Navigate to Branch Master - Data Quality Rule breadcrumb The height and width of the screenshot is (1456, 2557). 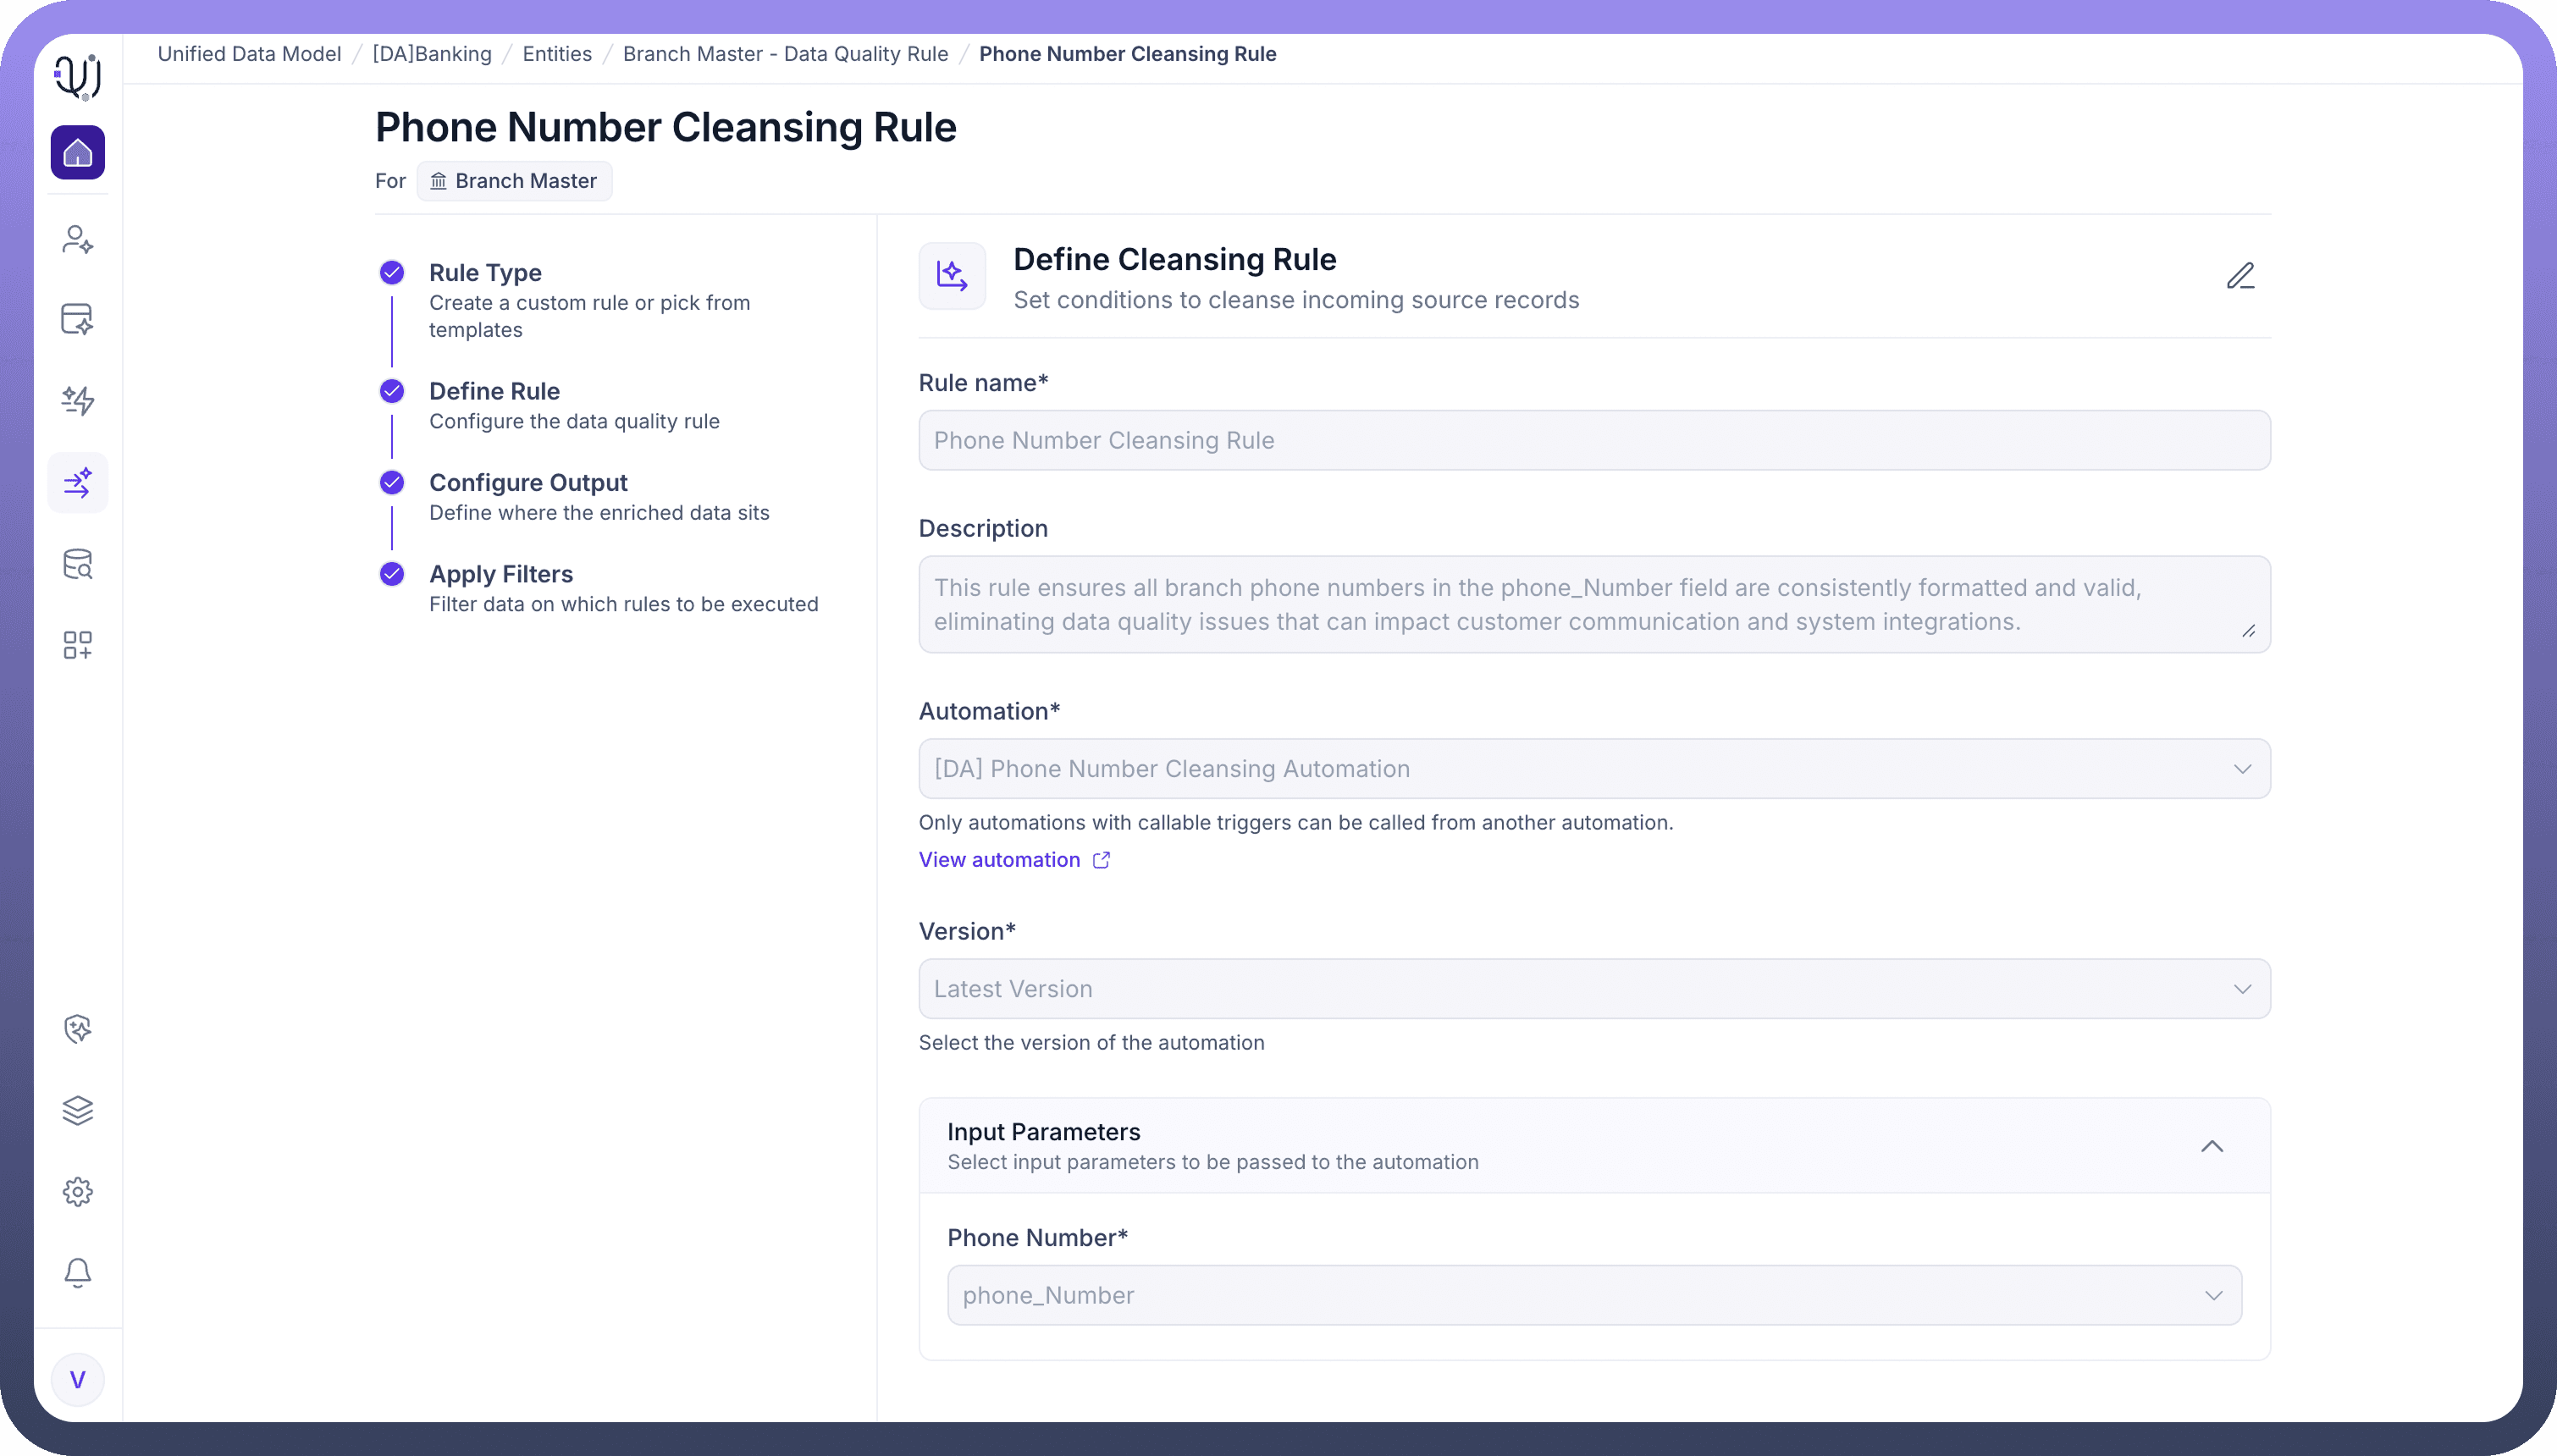pos(785,54)
